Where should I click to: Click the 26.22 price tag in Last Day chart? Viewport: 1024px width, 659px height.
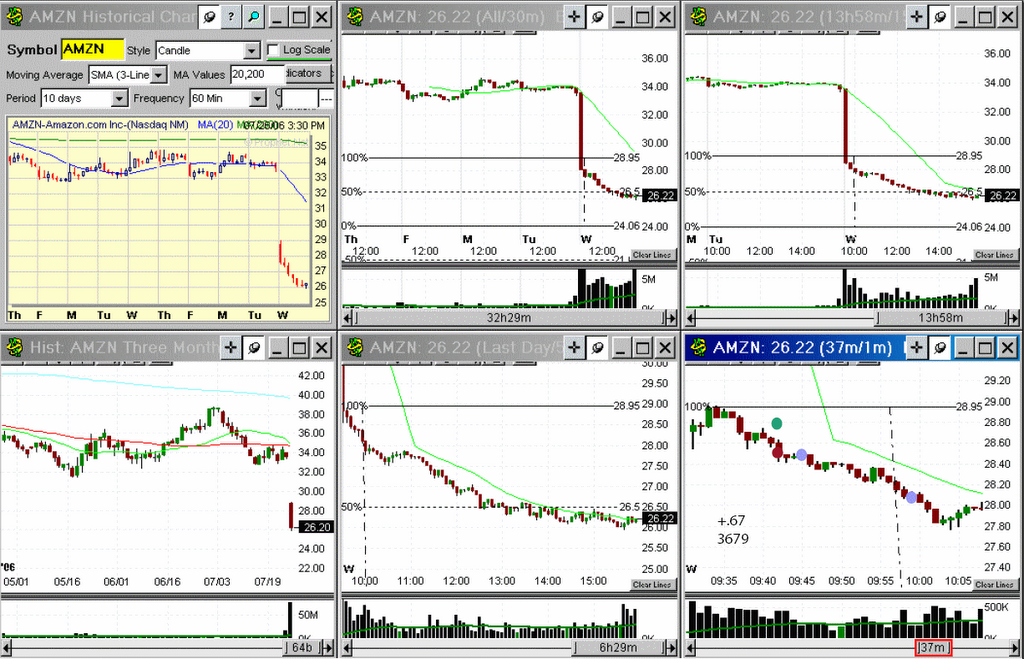(x=660, y=519)
